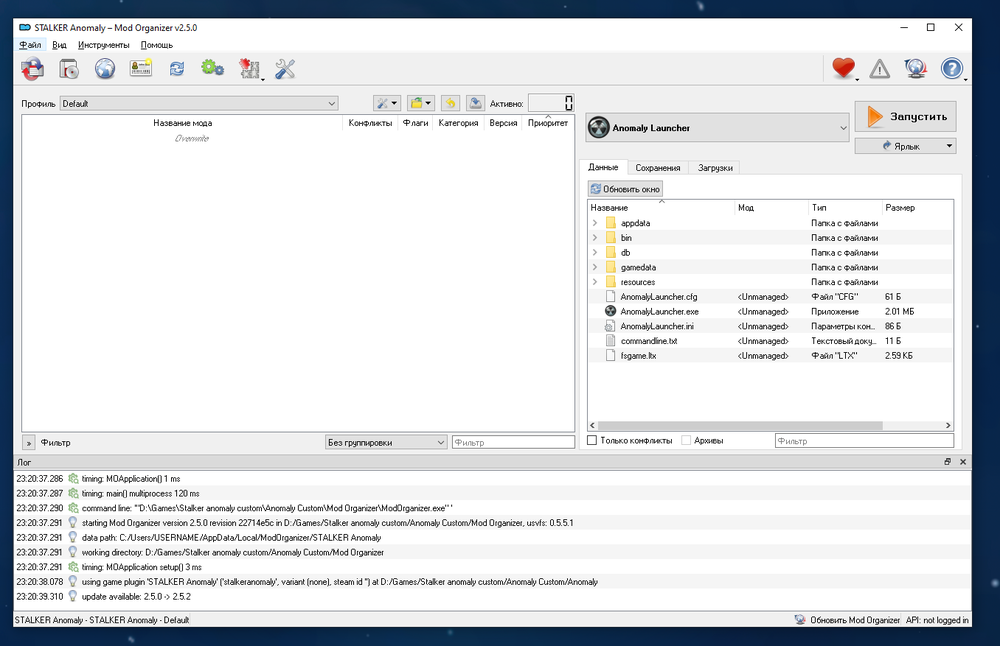Enable the Только конфликты checkbox
This screenshot has height=646, width=1000.
[592, 440]
